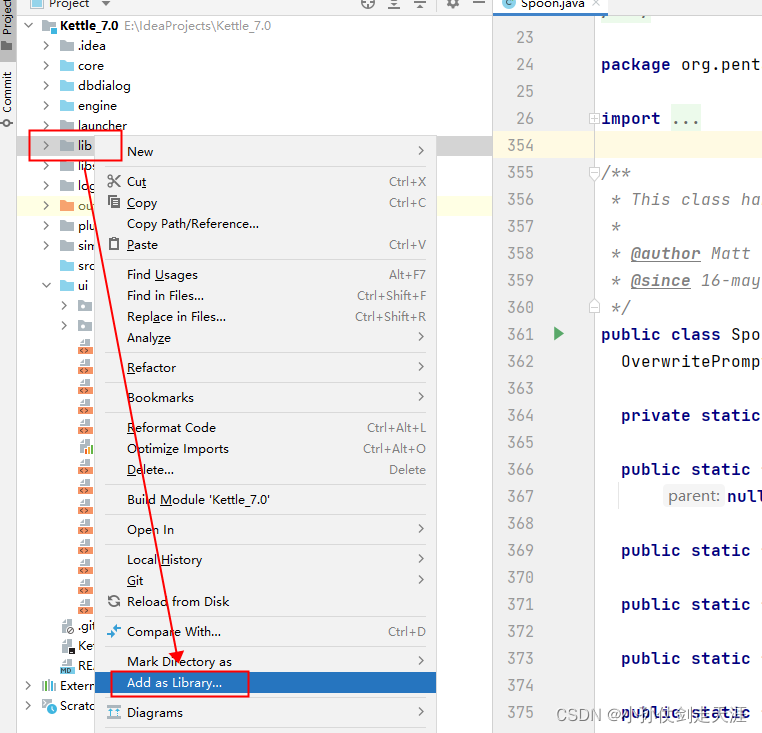Click the Select Opened File crosshair icon
Image resolution: width=762 pixels, height=733 pixels.
(x=368, y=3)
